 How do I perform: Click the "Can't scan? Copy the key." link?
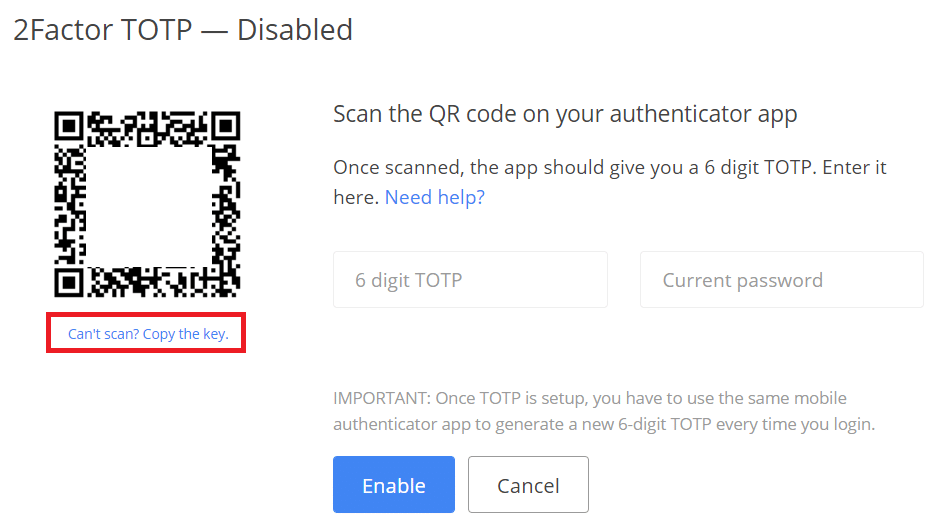click(148, 334)
